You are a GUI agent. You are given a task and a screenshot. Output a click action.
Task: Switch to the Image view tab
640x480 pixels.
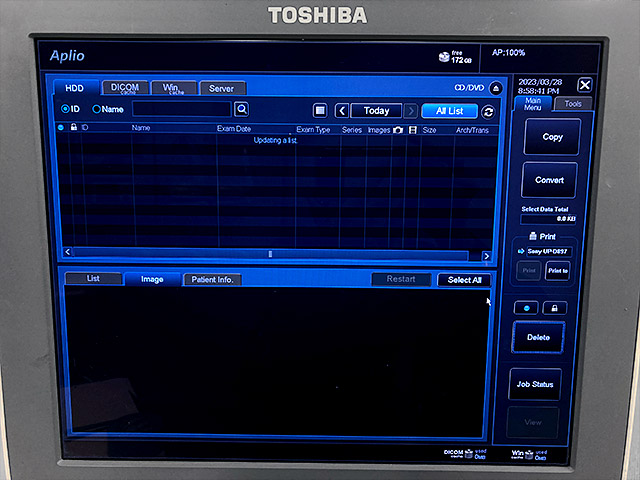pos(152,279)
